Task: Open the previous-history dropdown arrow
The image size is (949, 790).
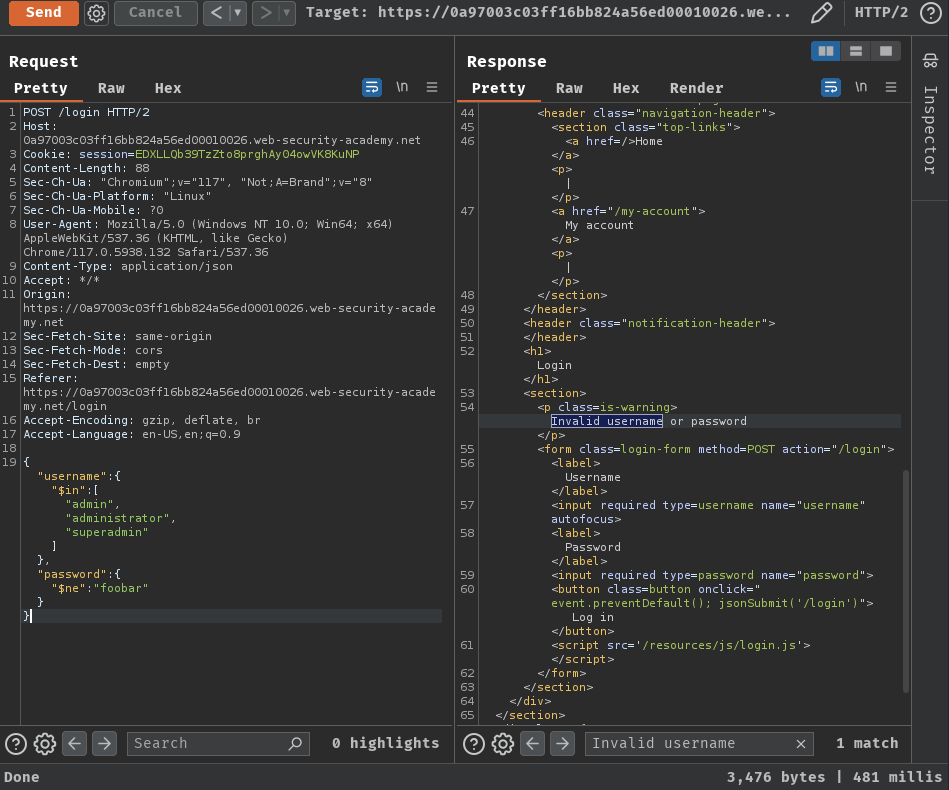Action: click(x=238, y=13)
